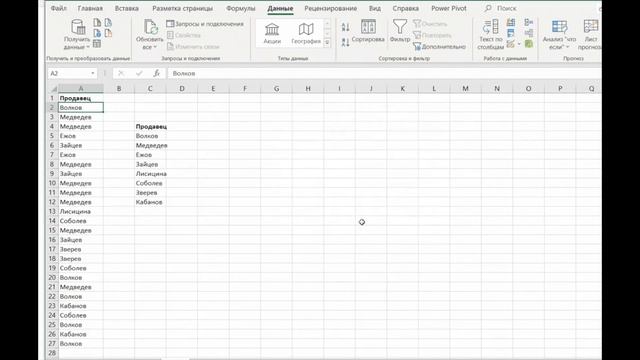Expand the Name Box dropdown arrow
Screen dimensions: 640x360
tap(93, 73)
